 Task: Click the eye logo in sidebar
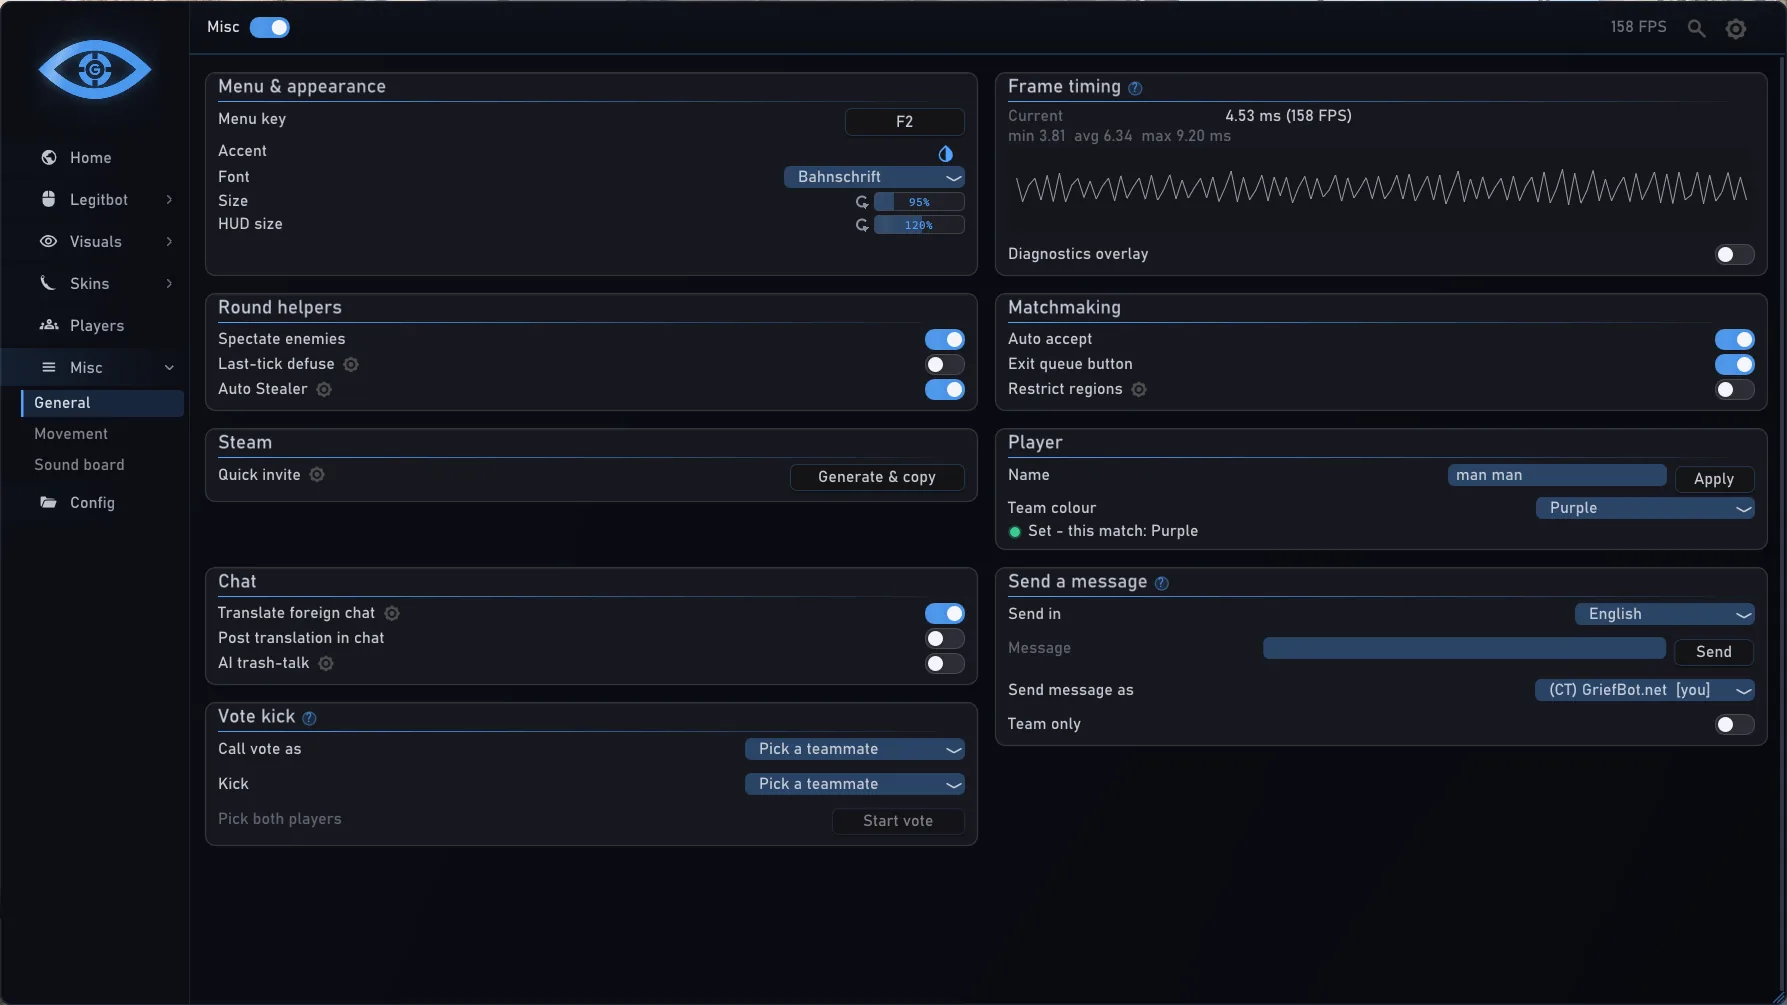coord(95,69)
